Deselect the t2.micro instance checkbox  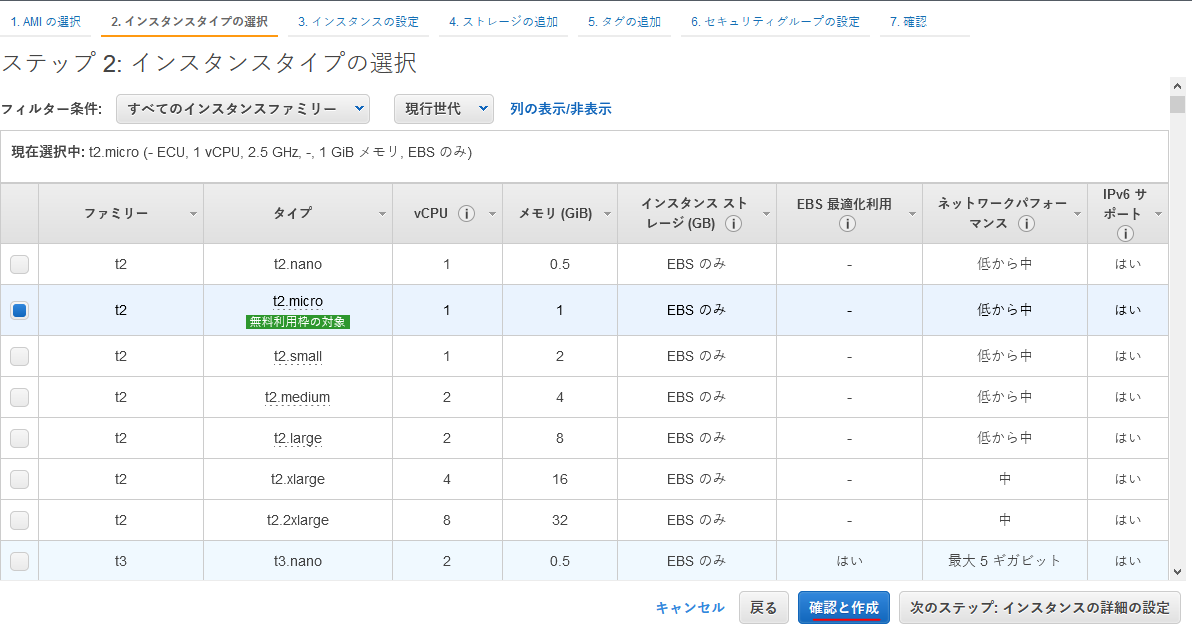[x=19, y=310]
